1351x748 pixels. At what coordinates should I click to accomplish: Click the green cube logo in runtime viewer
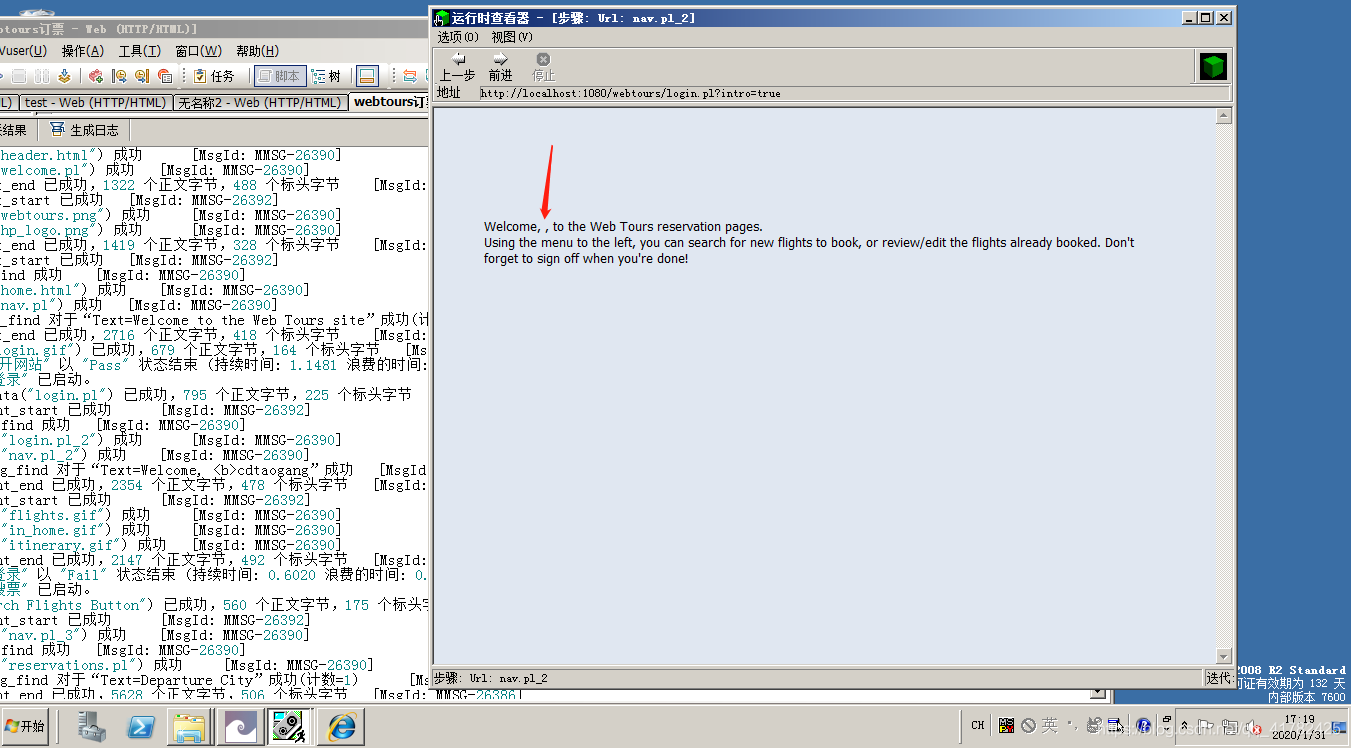coord(1213,67)
